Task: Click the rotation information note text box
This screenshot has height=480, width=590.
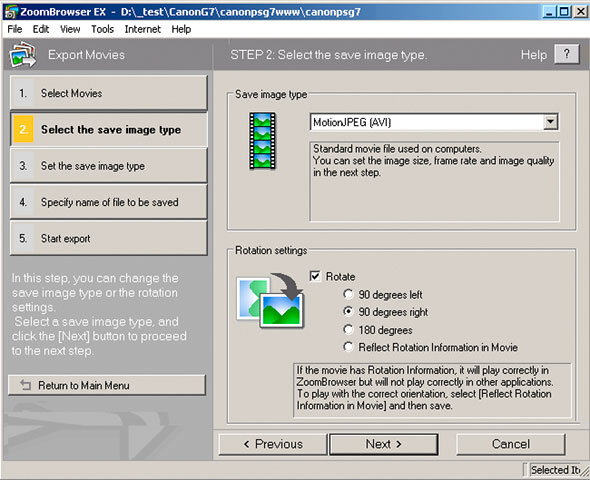Action: [432, 390]
